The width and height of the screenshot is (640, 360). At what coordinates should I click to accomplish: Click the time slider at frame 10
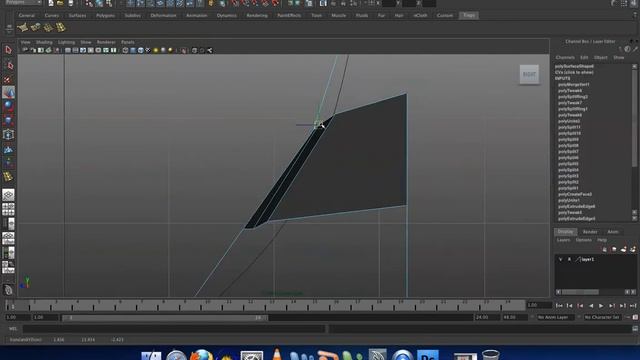click(x=207, y=305)
